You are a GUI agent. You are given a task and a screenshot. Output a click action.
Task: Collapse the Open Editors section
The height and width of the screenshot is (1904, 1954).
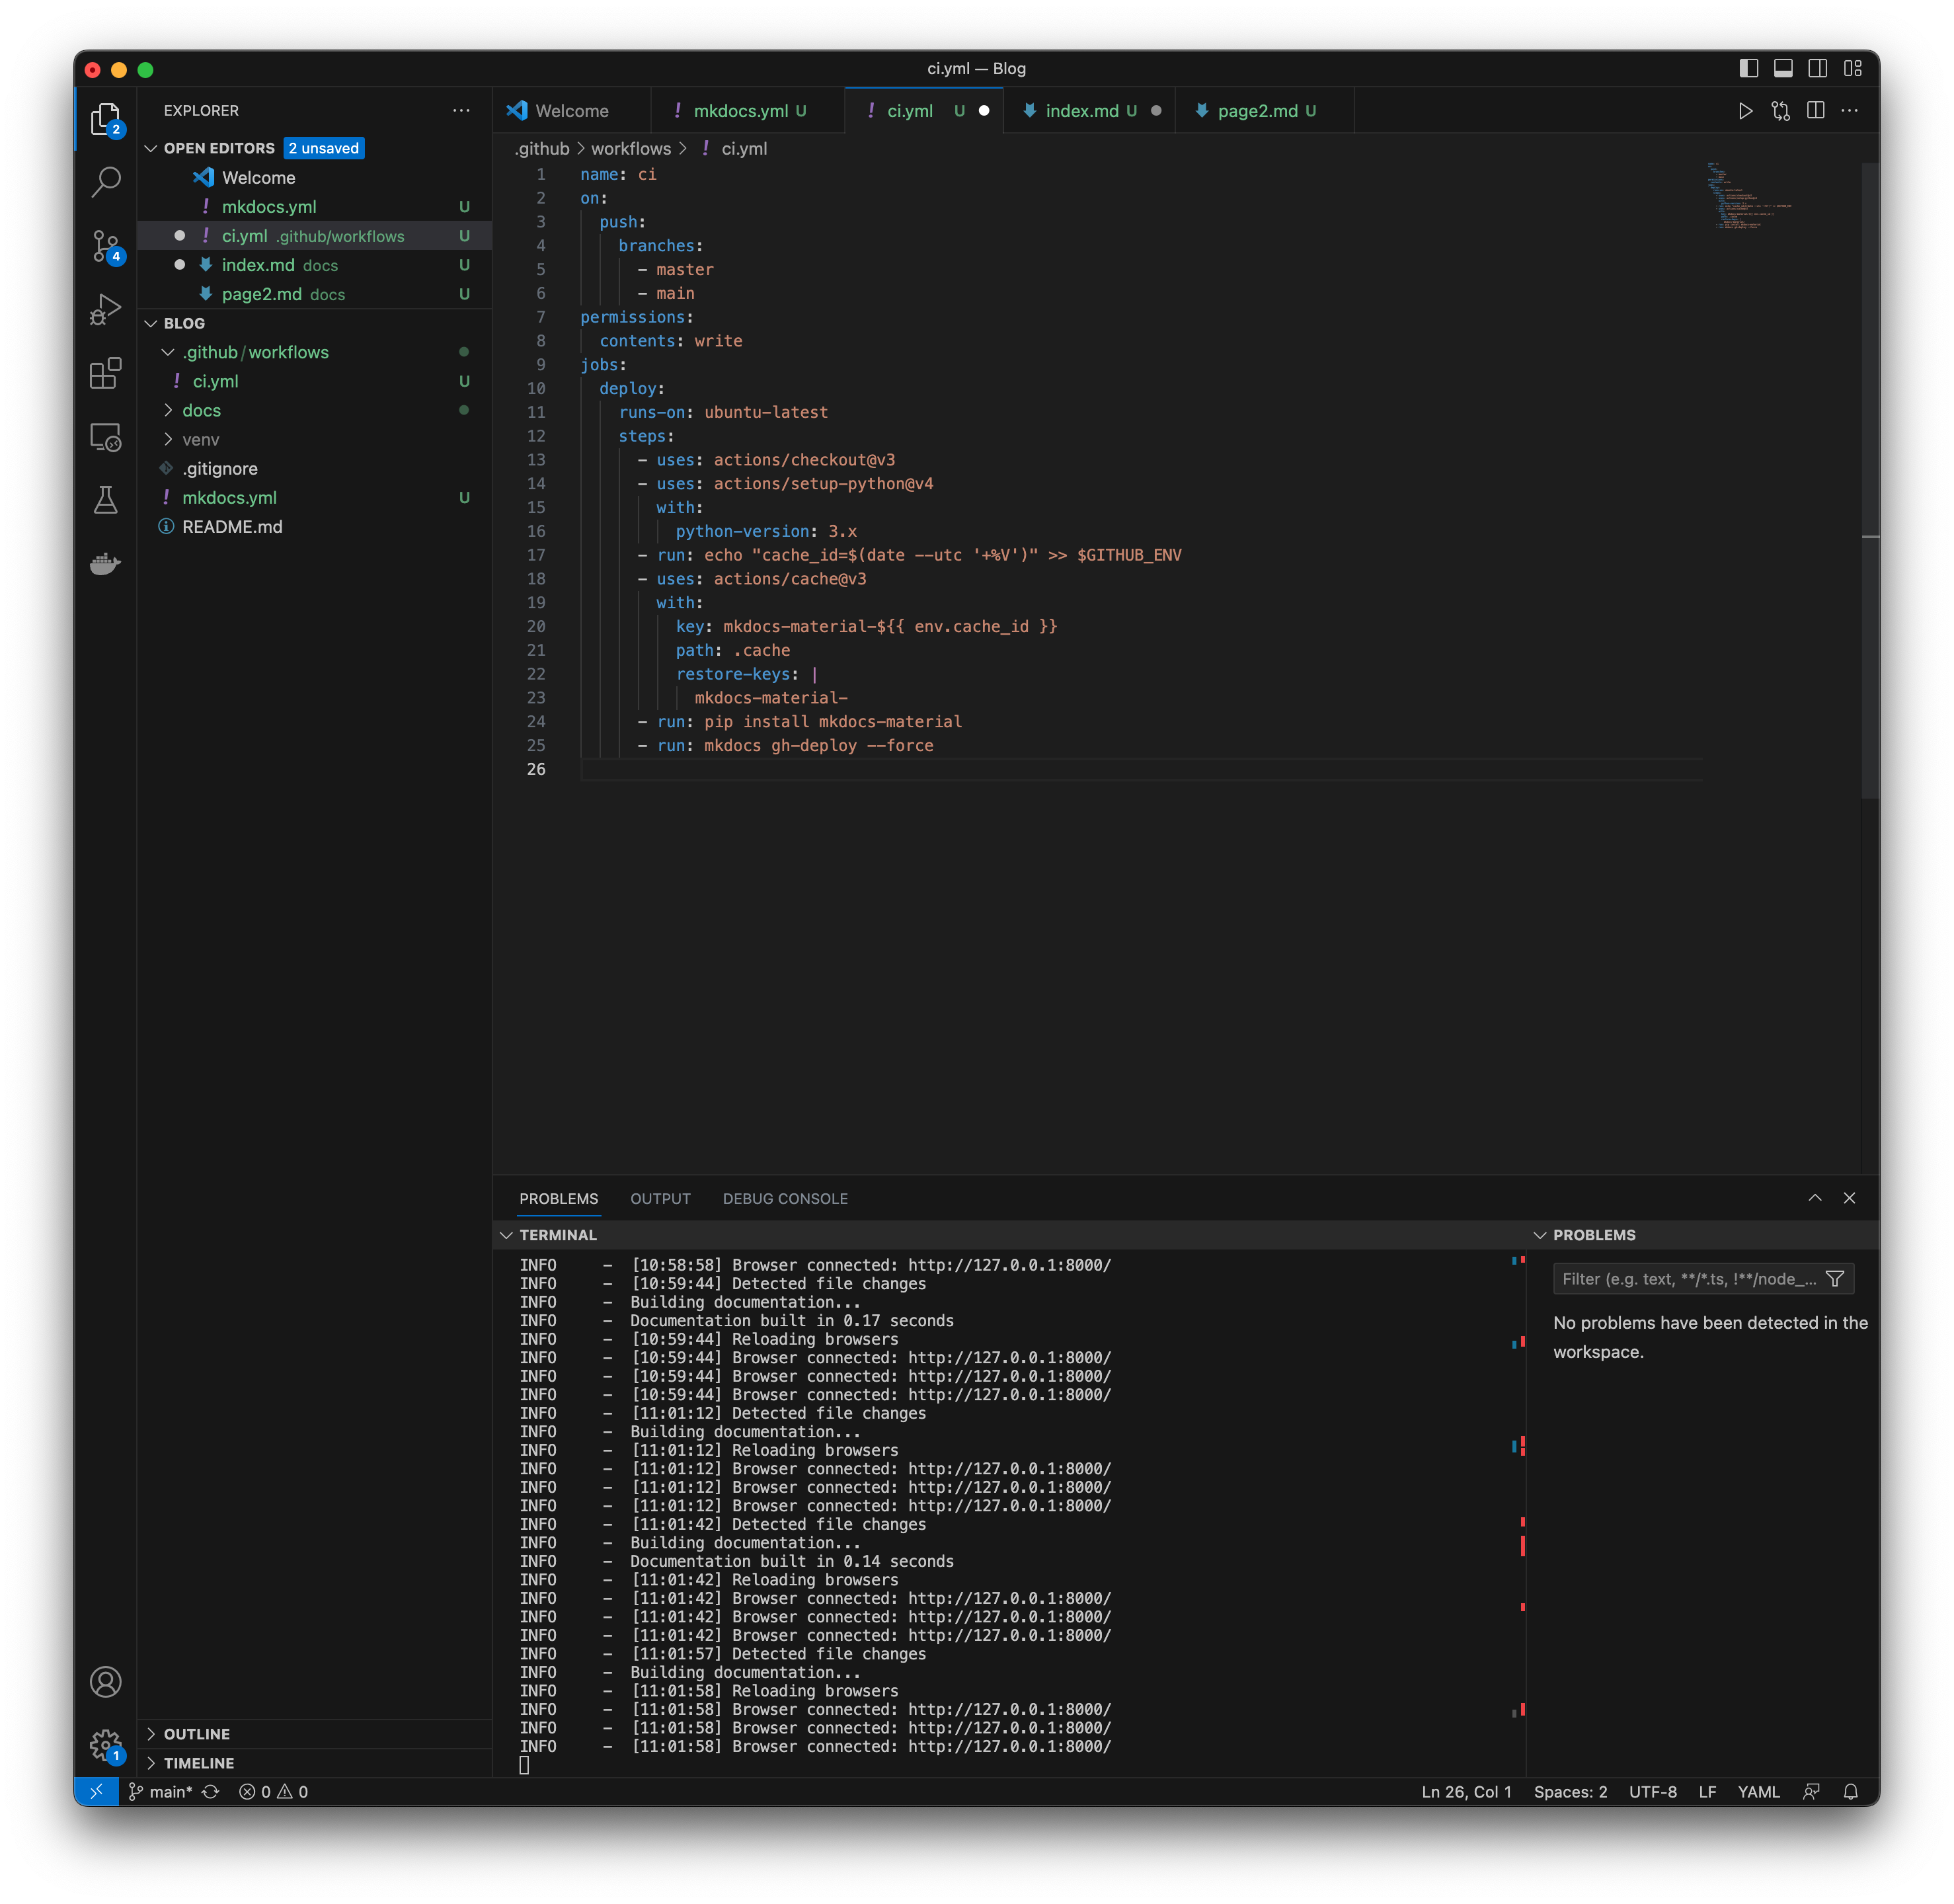tap(151, 148)
